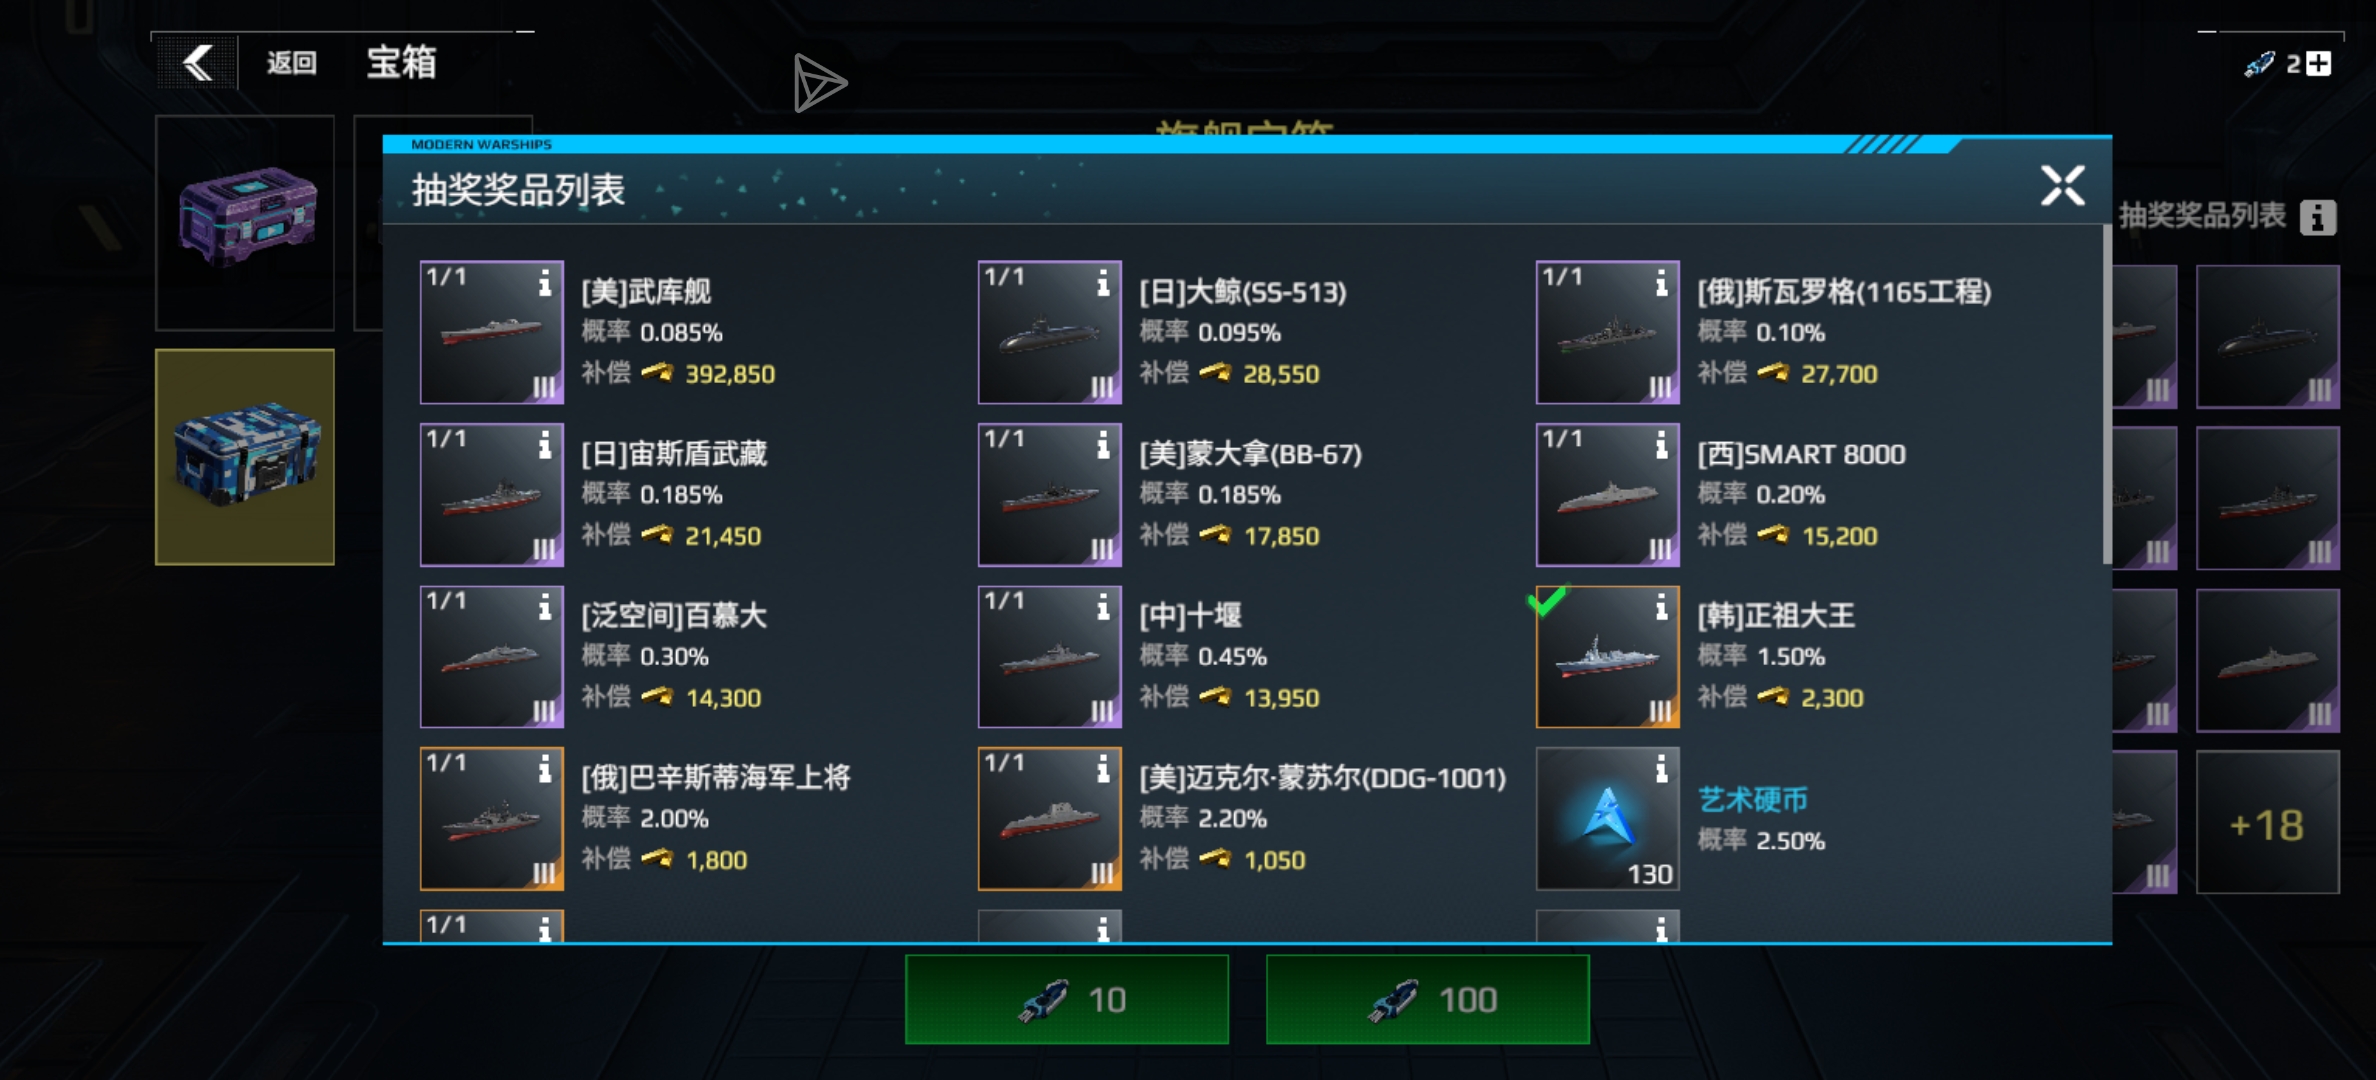Select [西]SMART 8000 ship thumbnail

(x=1608, y=495)
